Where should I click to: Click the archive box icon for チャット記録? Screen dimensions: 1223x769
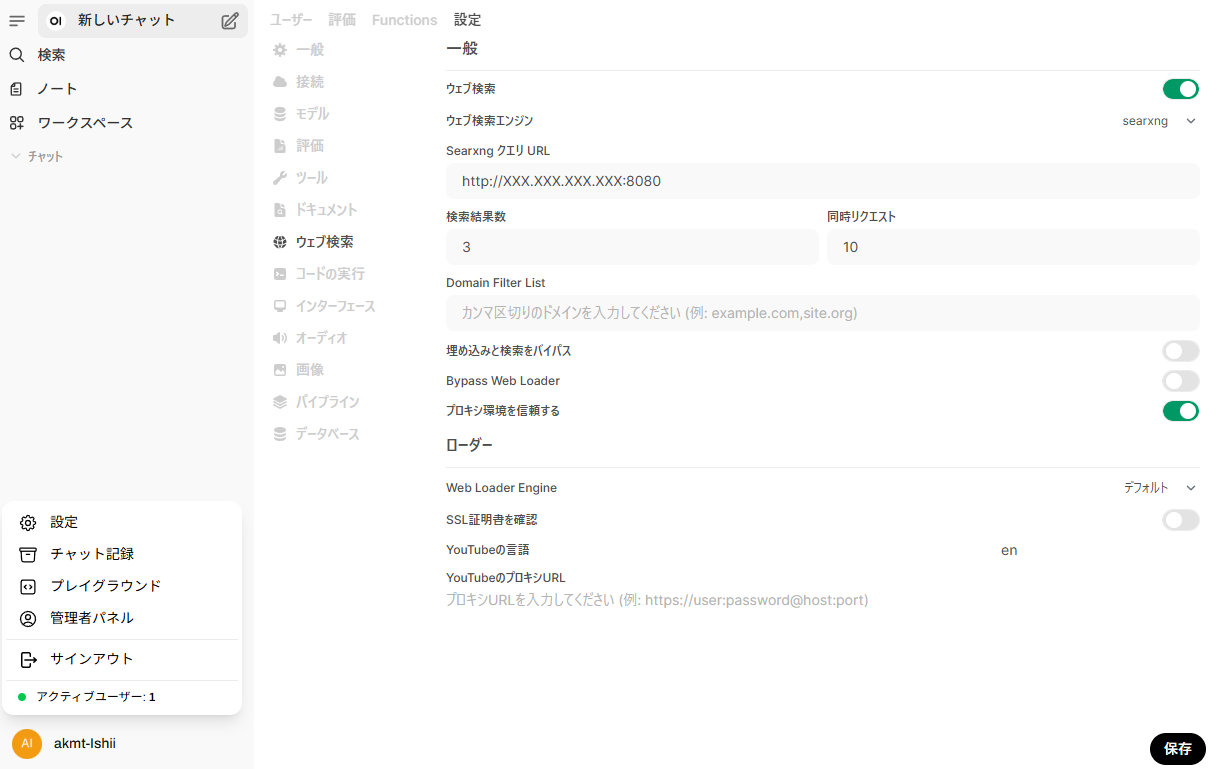pyautogui.click(x=28, y=555)
